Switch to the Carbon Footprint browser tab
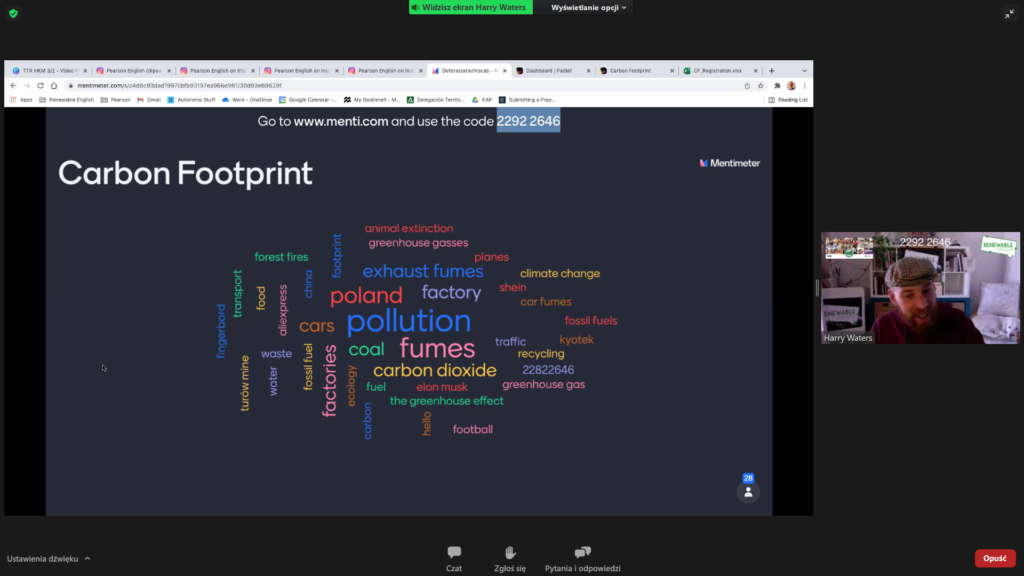The width and height of the screenshot is (1024, 576). click(632, 71)
